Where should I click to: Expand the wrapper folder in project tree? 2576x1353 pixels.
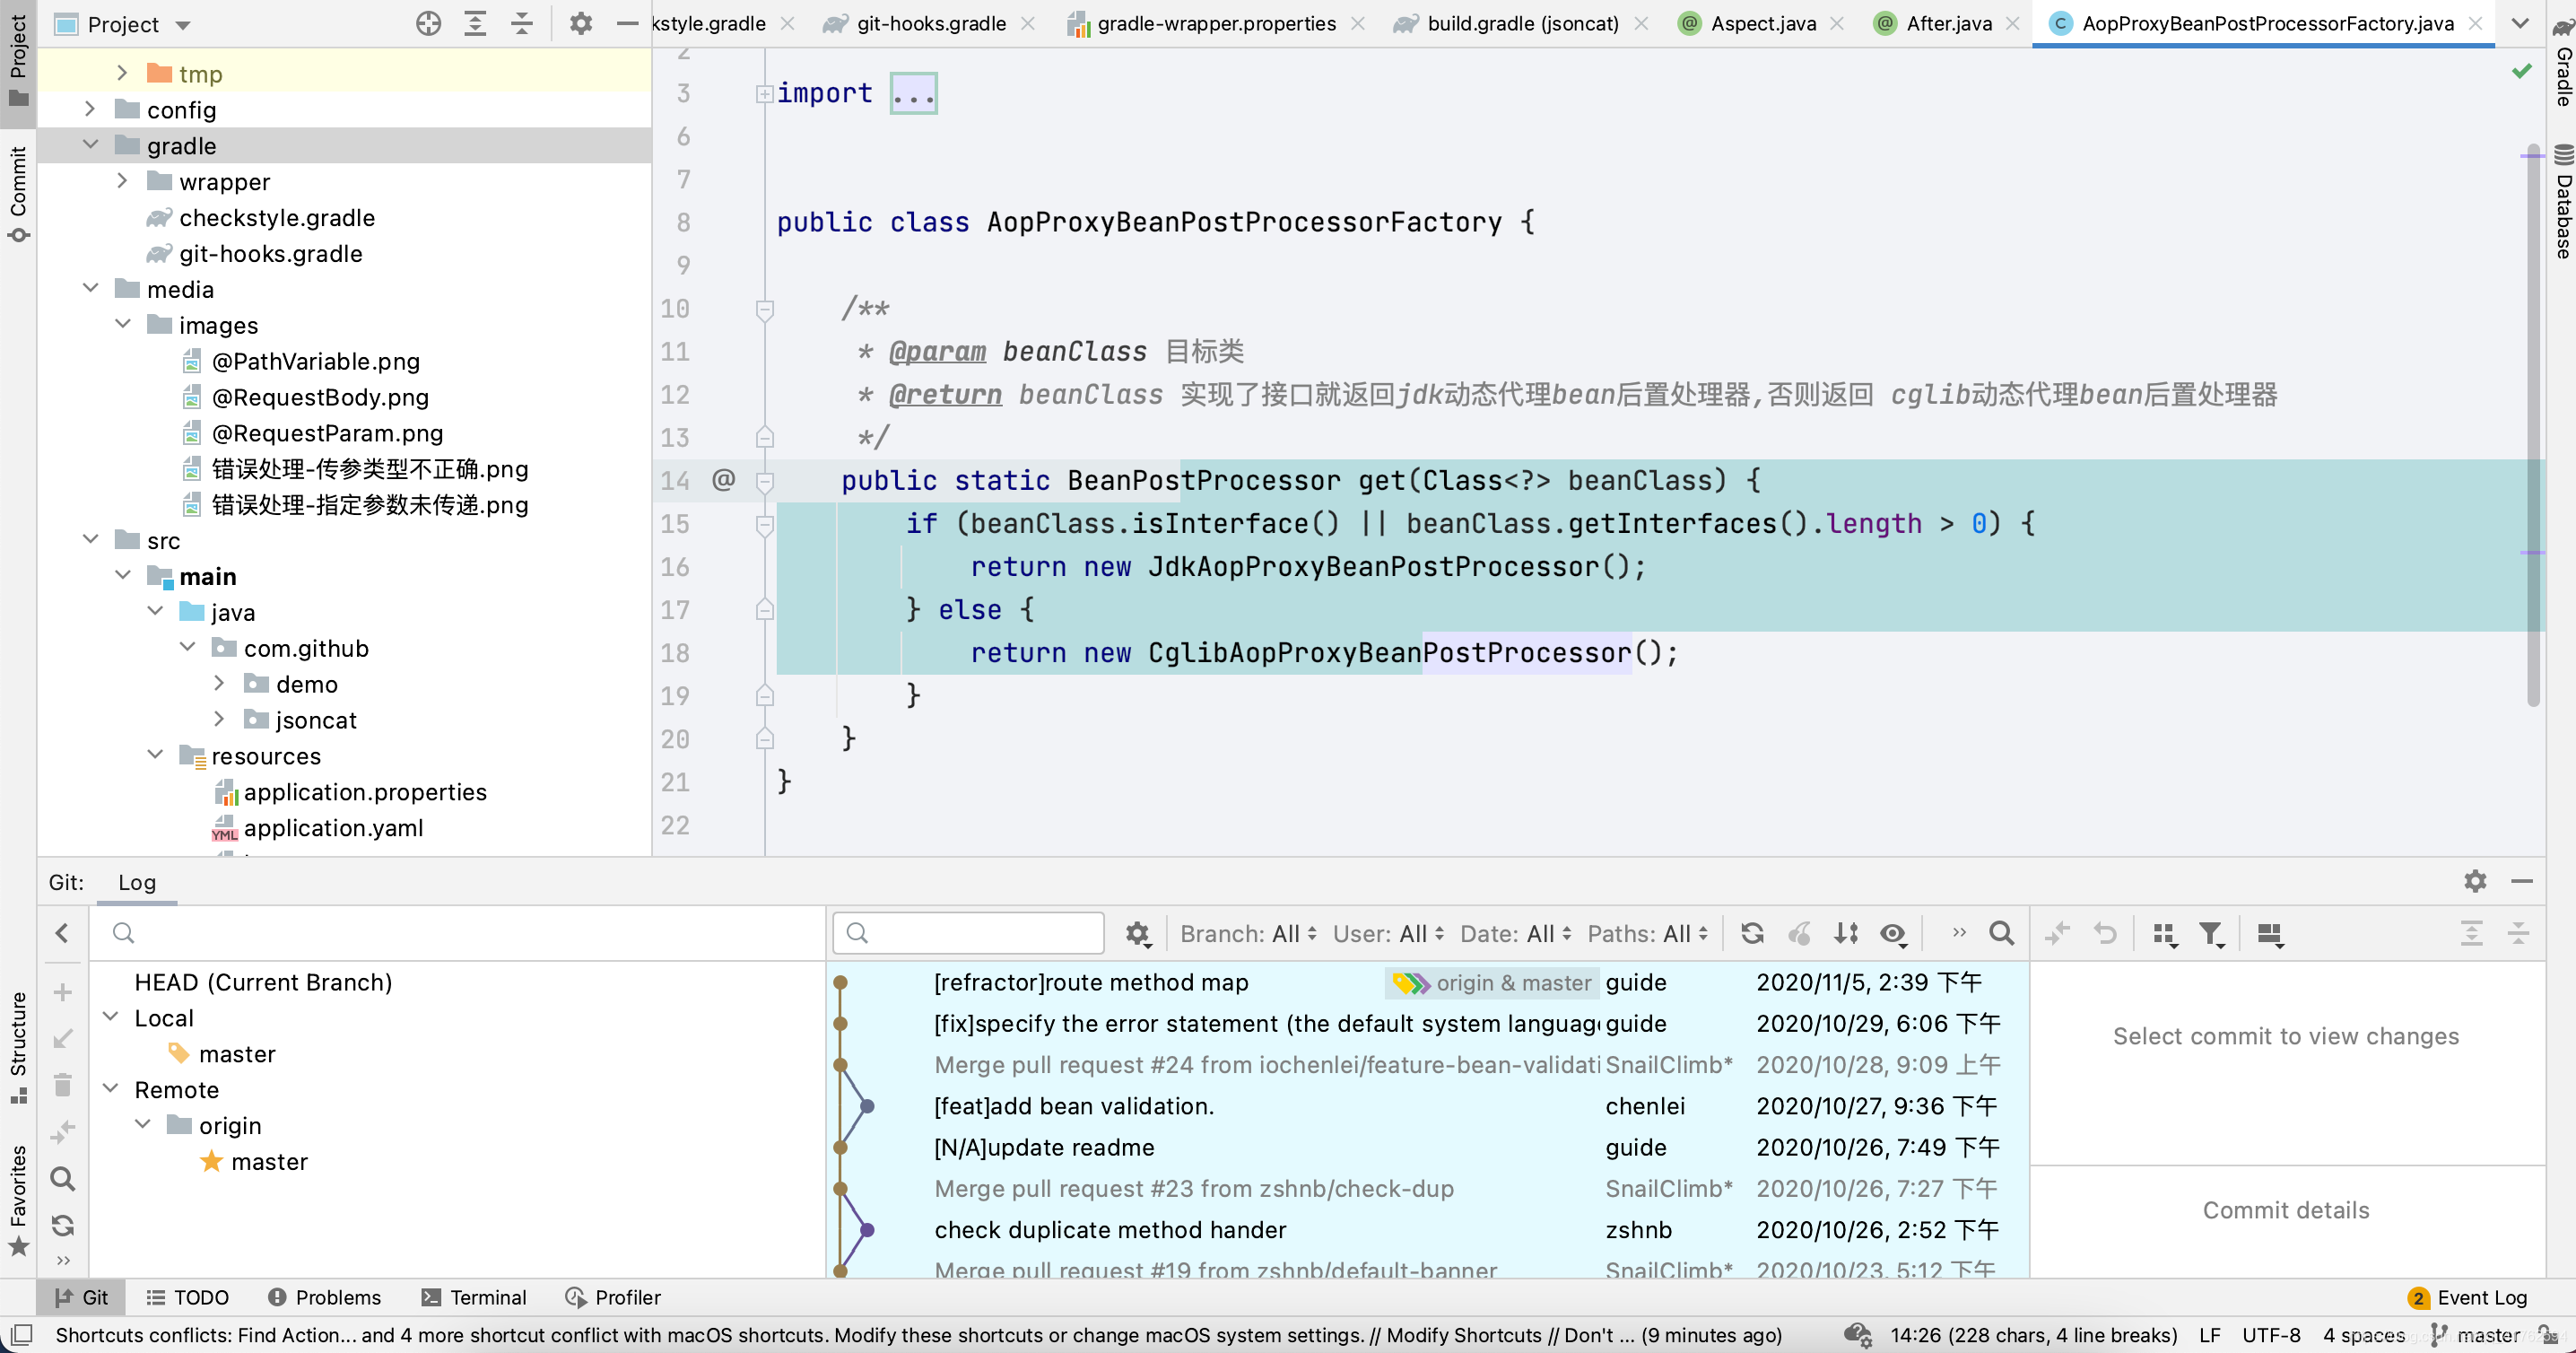pyautogui.click(x=122, y=181)
